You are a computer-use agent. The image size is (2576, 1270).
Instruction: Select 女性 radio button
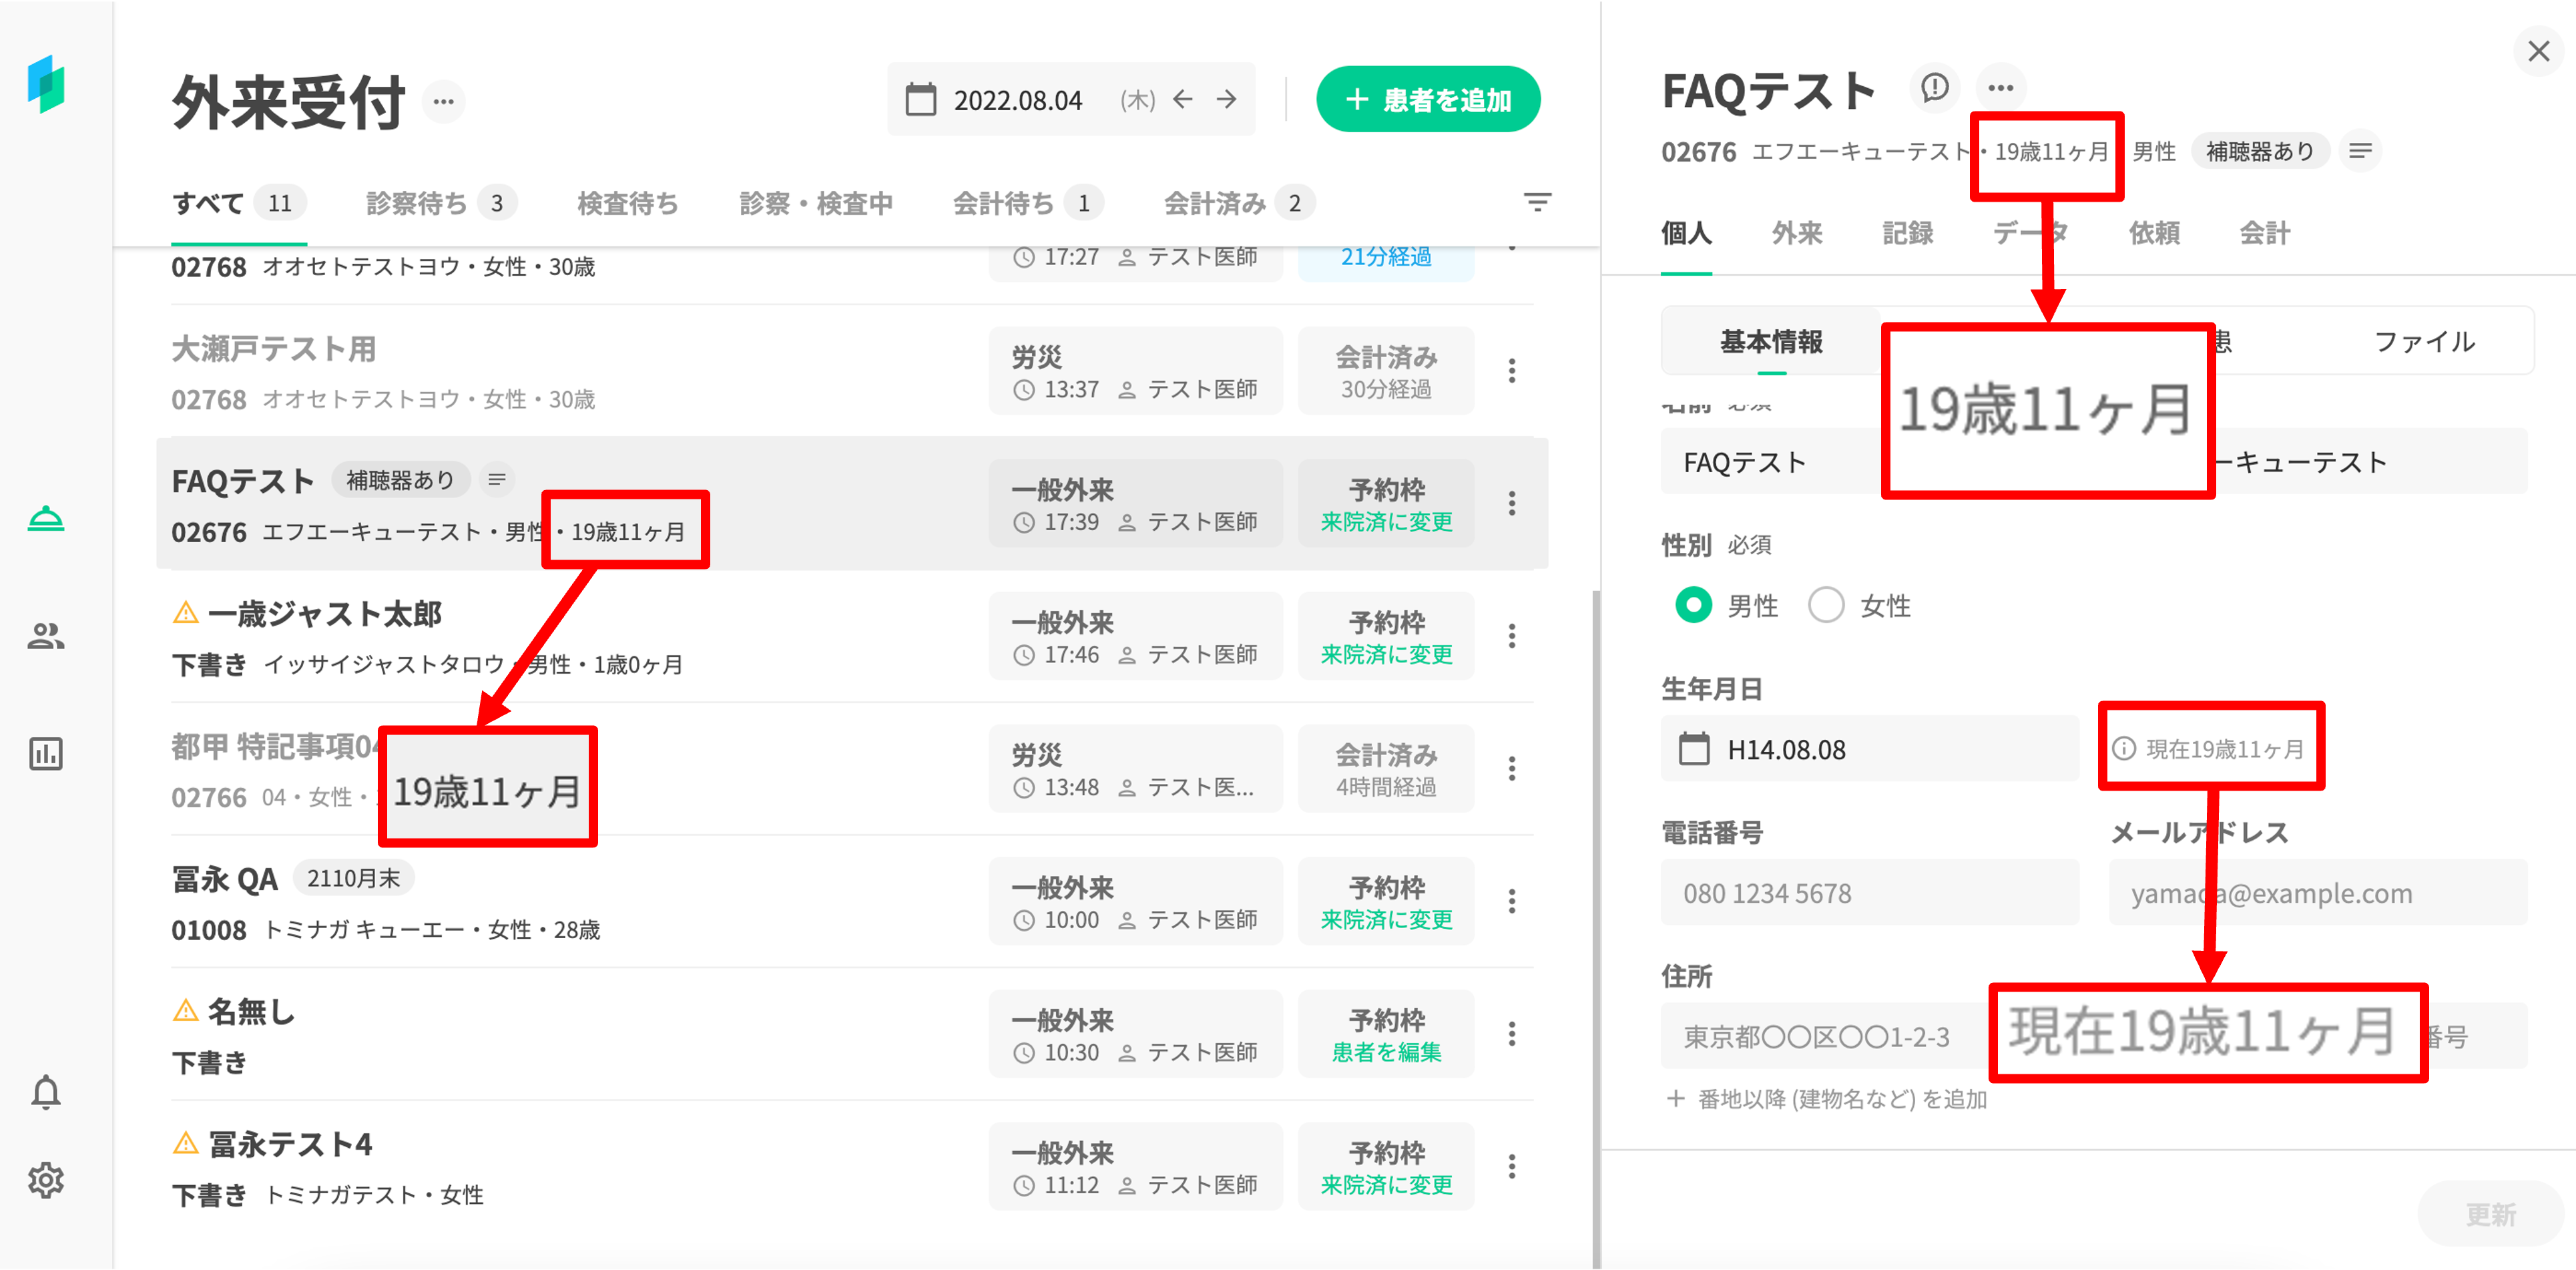click(x=1826, y=605)
